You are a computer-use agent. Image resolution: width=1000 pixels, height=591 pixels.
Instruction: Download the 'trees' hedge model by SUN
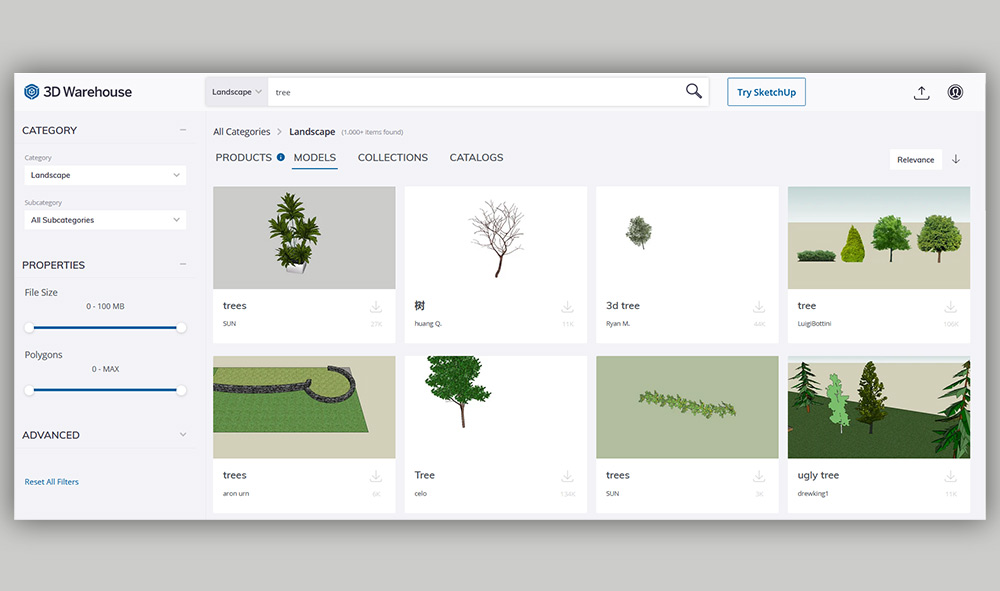(758, 476)
